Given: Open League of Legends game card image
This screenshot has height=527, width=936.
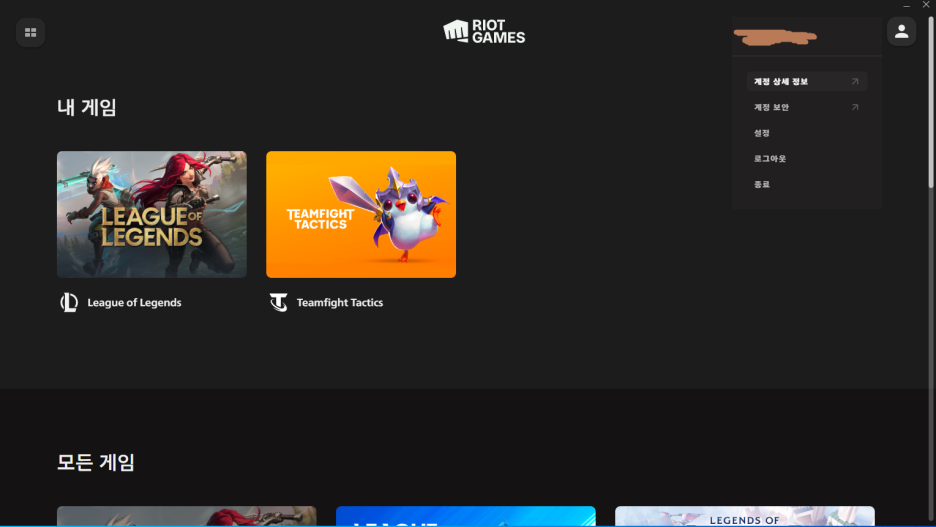Looking at the screenshot, I should 152,214.
